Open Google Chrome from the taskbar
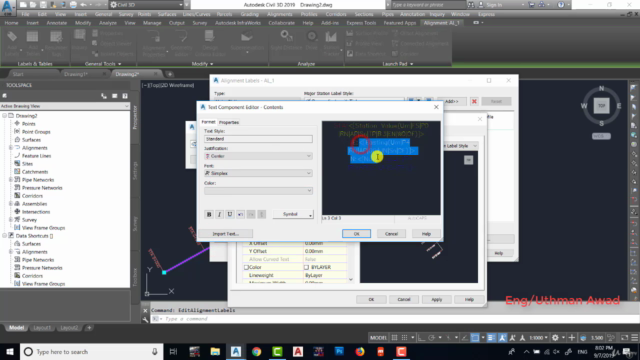Viewport: 640px width, 360px height. [256, 351]
